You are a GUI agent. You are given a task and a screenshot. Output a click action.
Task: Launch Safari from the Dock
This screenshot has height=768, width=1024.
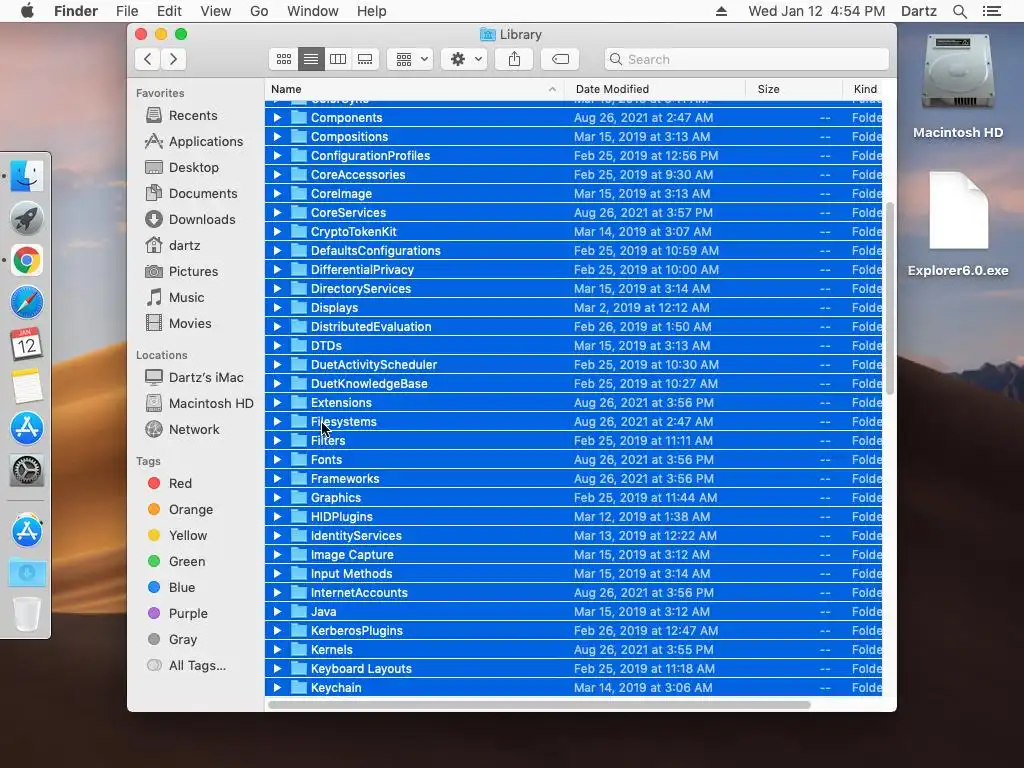pos(27,302)
